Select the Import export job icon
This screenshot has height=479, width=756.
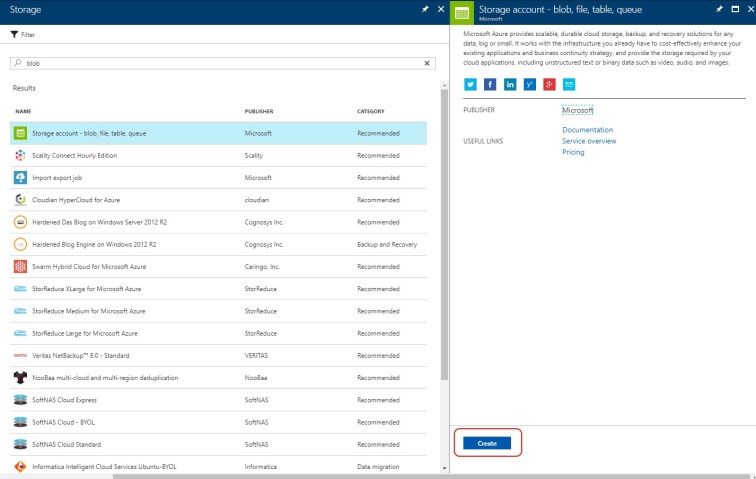pos(20,178)
